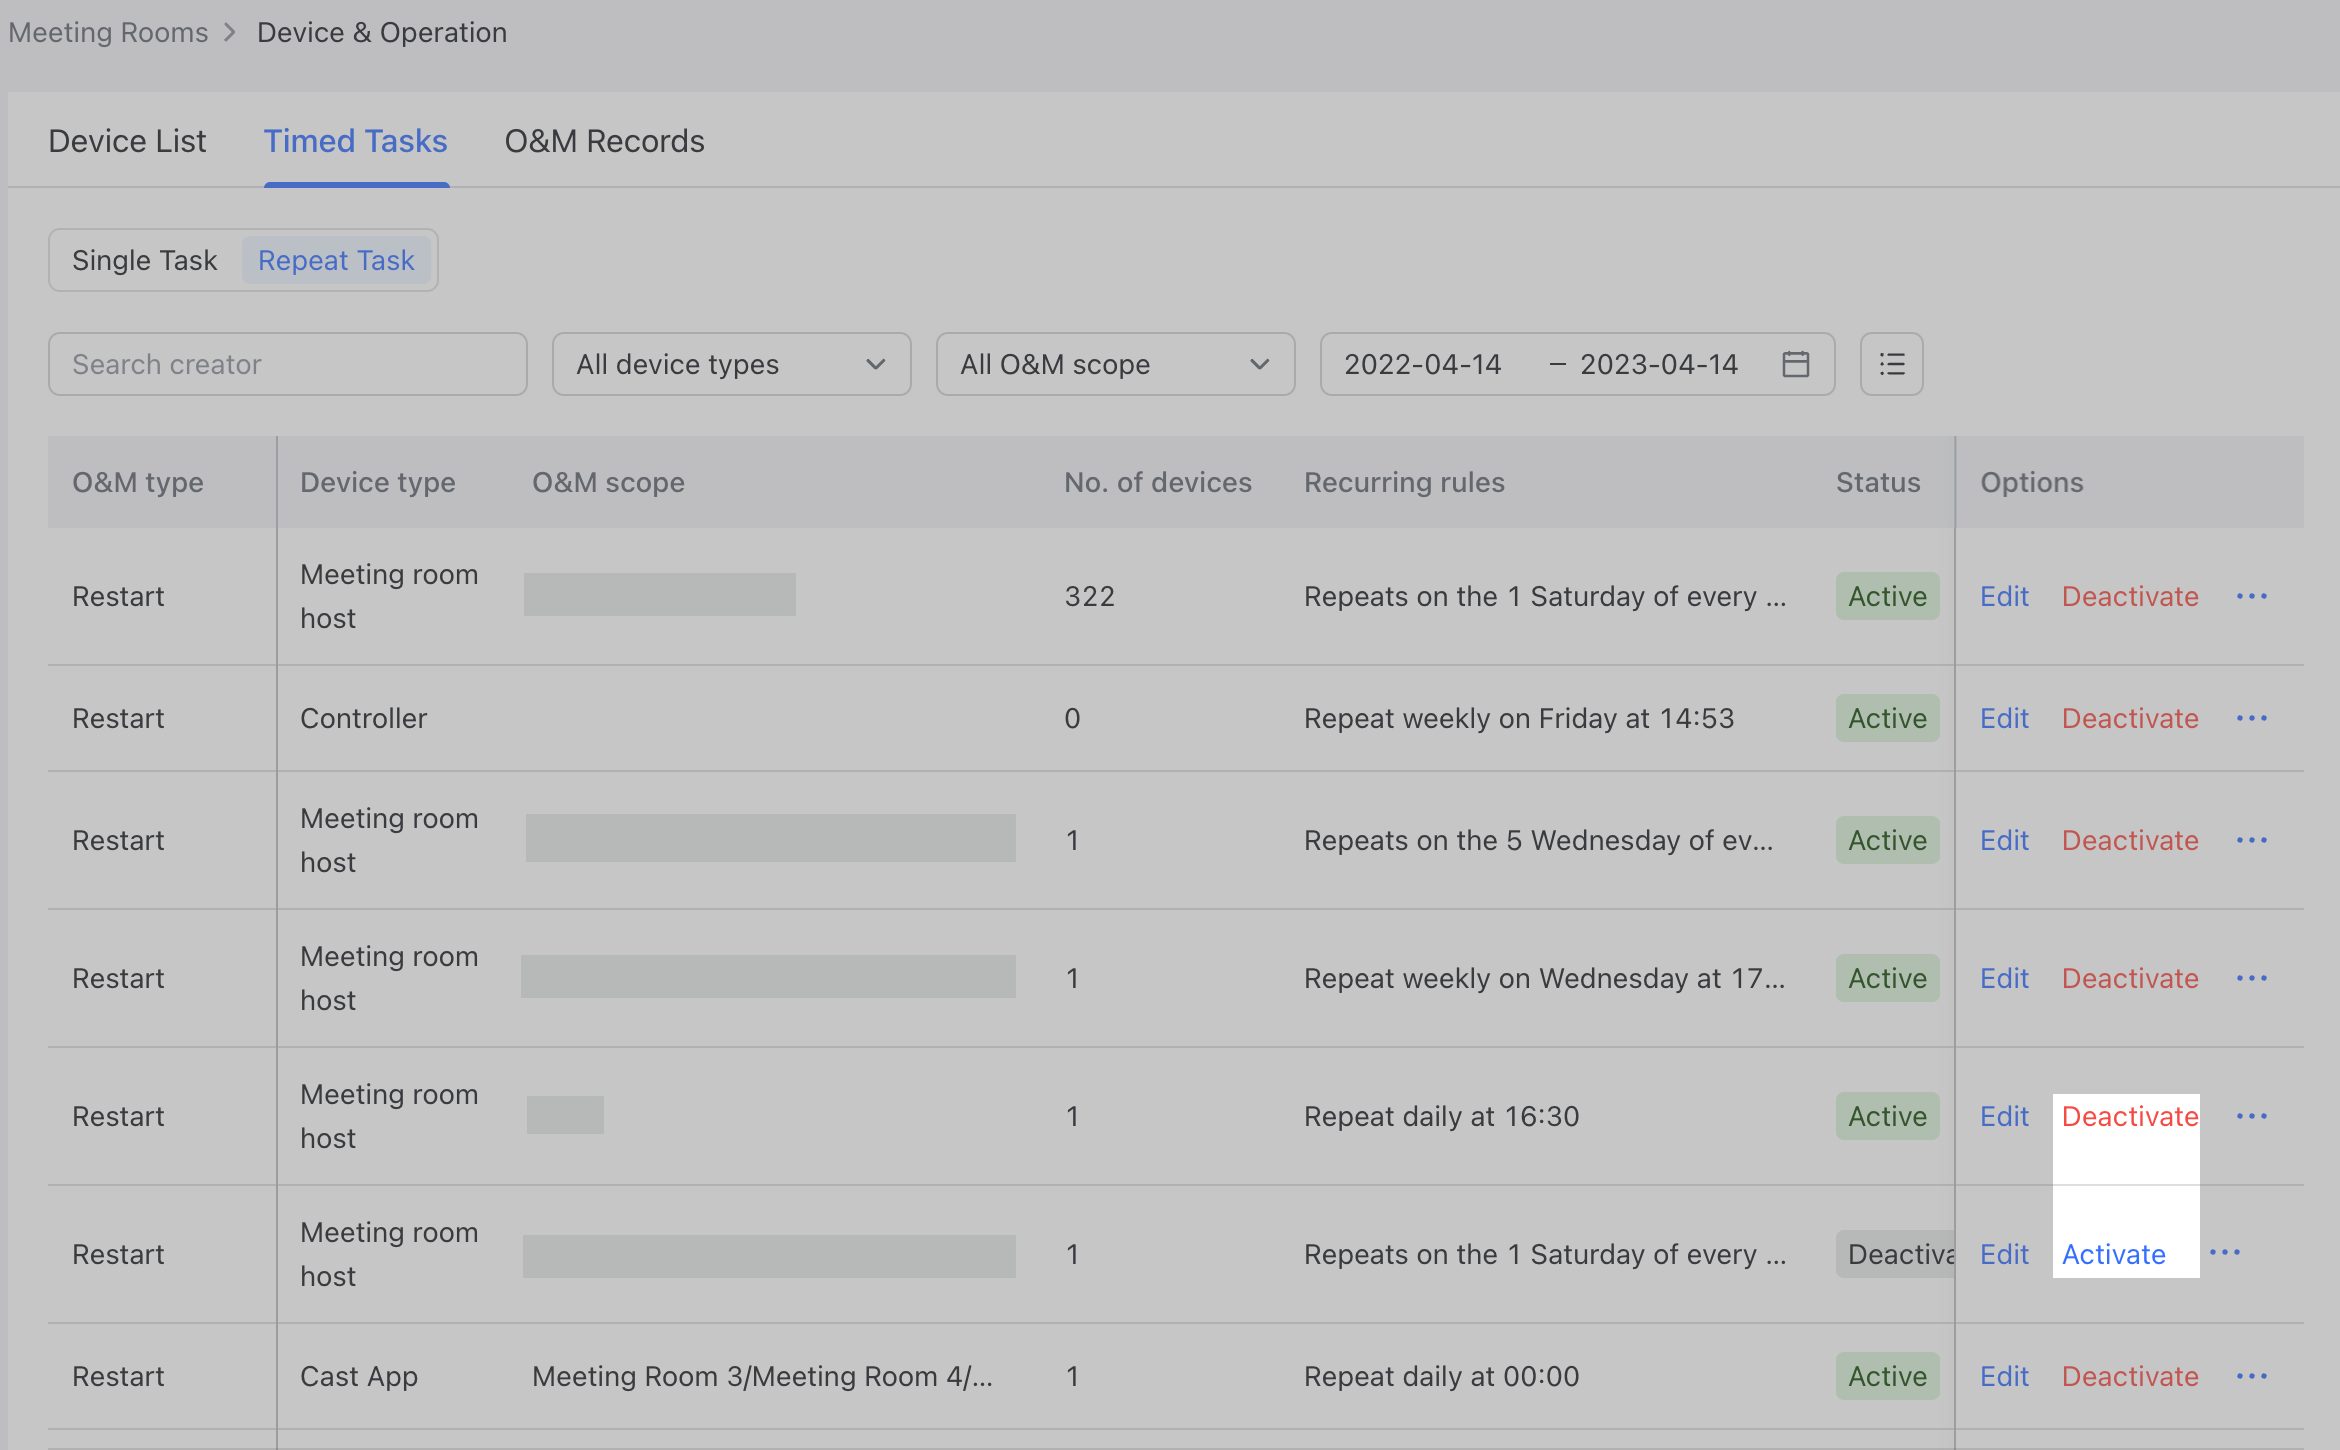Open more options for the deactivated restart task
Image resolution: width=2340 pixels, height=1450 pixels.
point(2228,1254)
